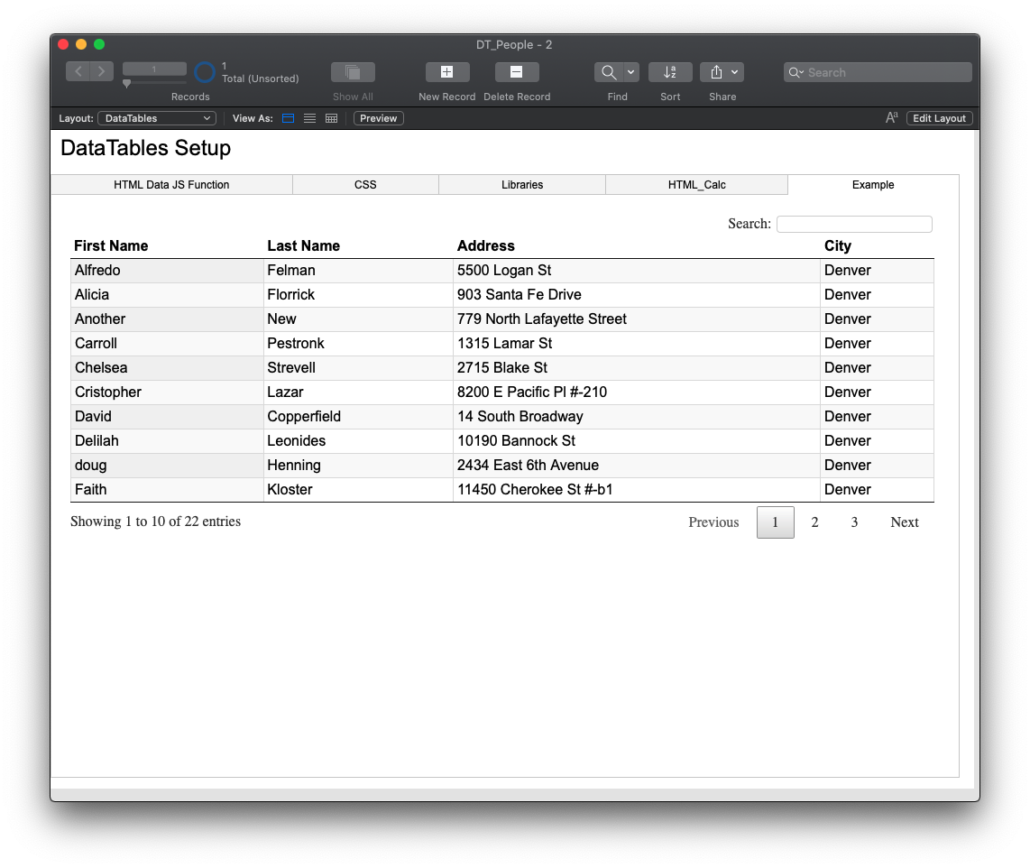Switch to the CSS tab
Screen dimensions: 1030x868
364,184
